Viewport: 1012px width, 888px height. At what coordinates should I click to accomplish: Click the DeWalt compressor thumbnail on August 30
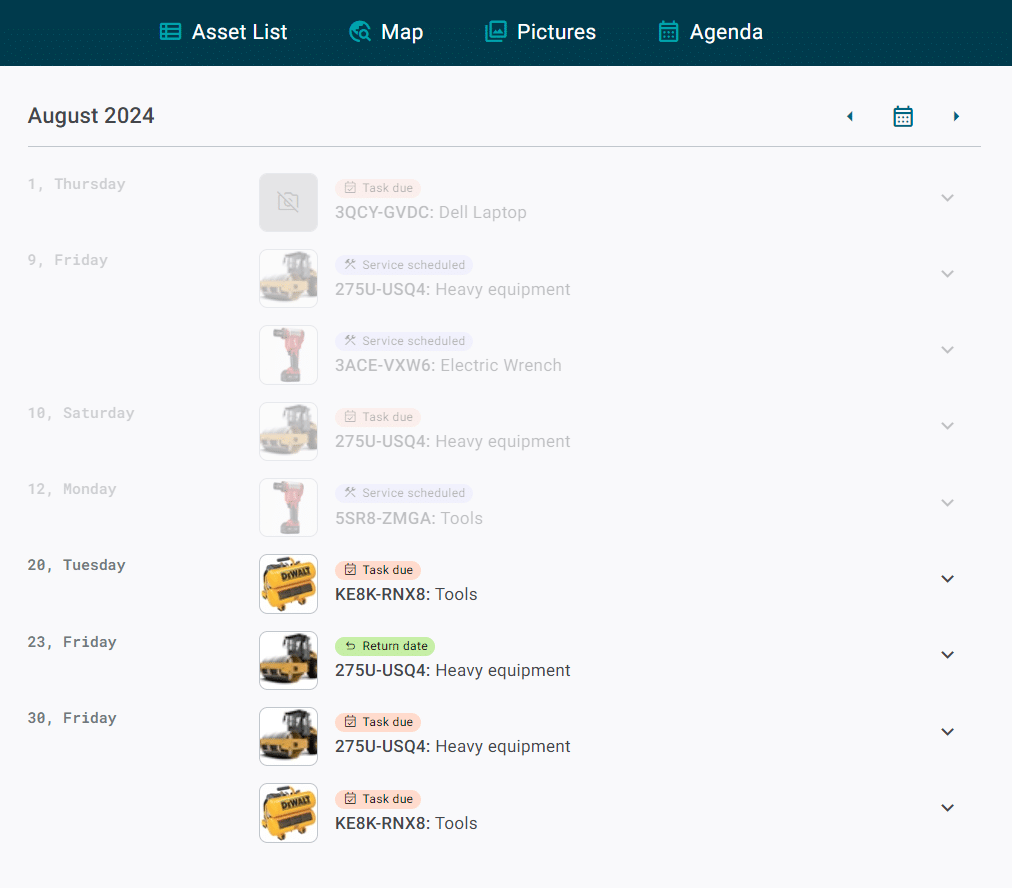point(288,812)
